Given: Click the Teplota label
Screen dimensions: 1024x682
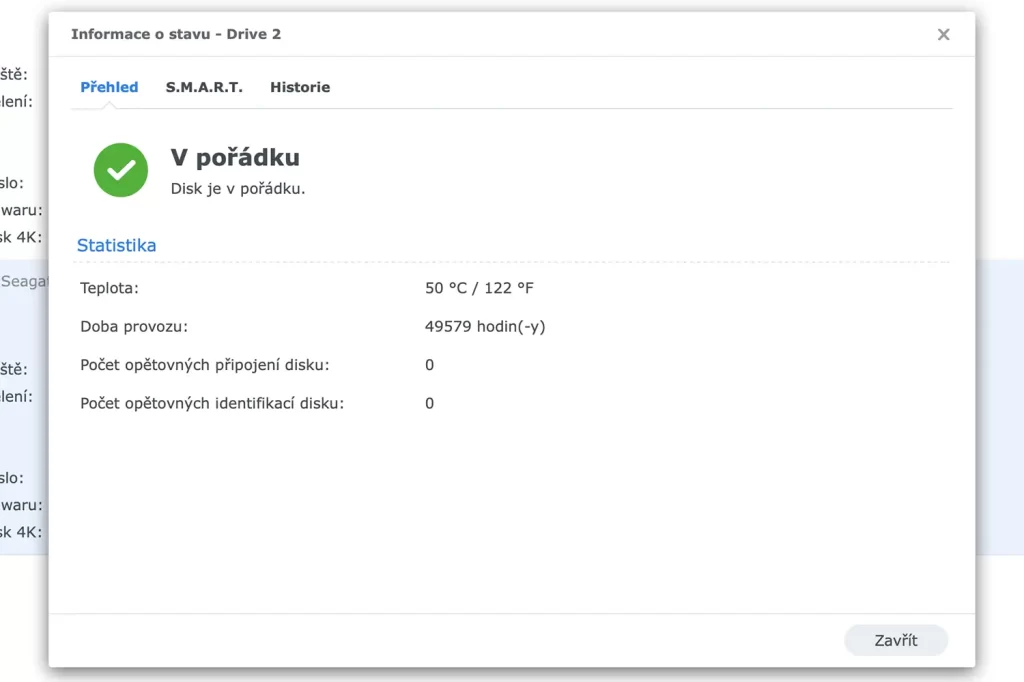Looking at the screenshot, I should pyautogui.click(x=110, y=288).
